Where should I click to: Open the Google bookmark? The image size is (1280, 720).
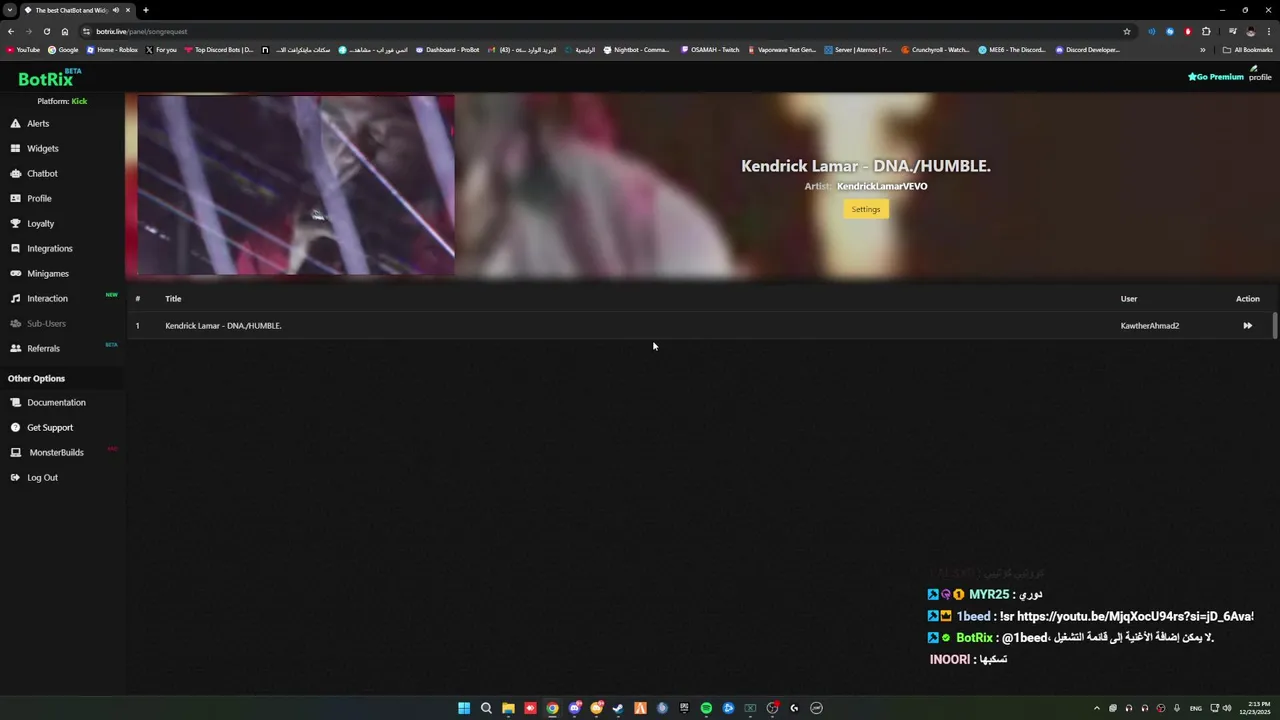point(63,50)
